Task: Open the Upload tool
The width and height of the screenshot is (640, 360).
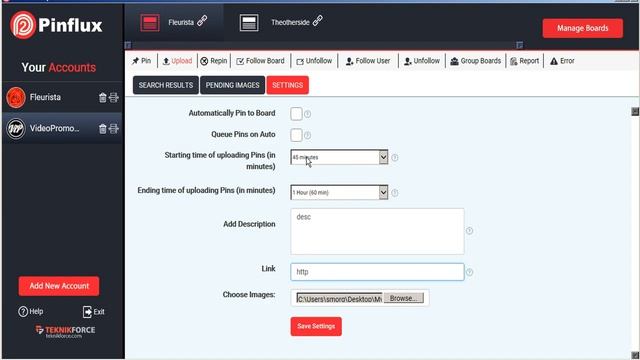Action: (x=177, y=61)
